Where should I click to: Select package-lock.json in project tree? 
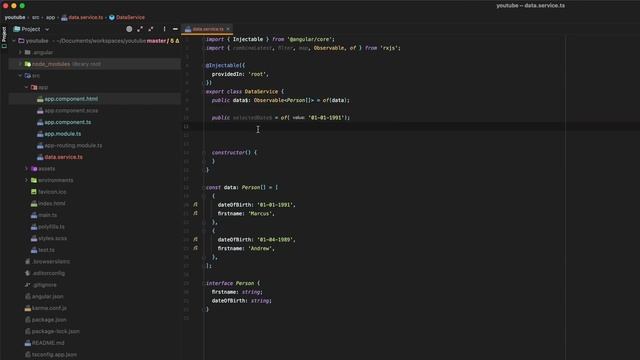(x=56, y=331)
